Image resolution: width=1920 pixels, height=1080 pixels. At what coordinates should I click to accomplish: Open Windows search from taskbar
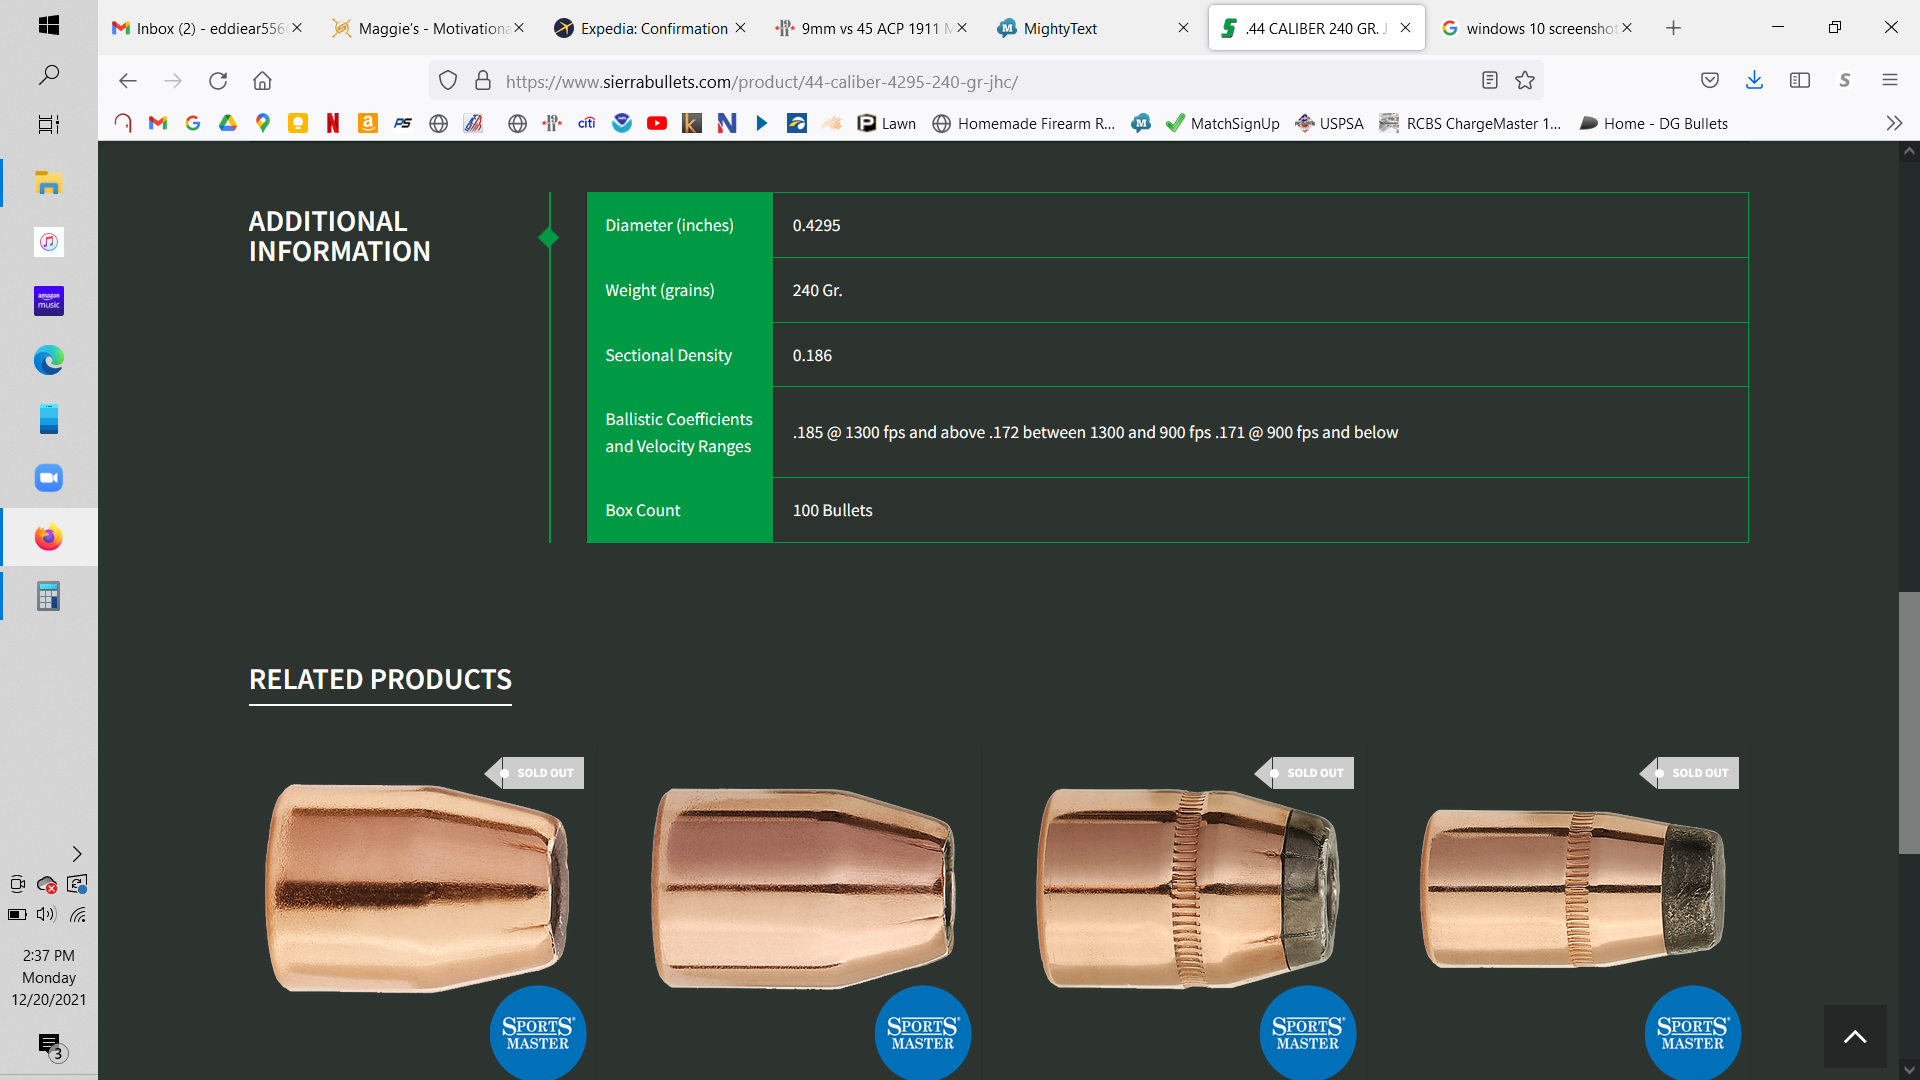48,75
